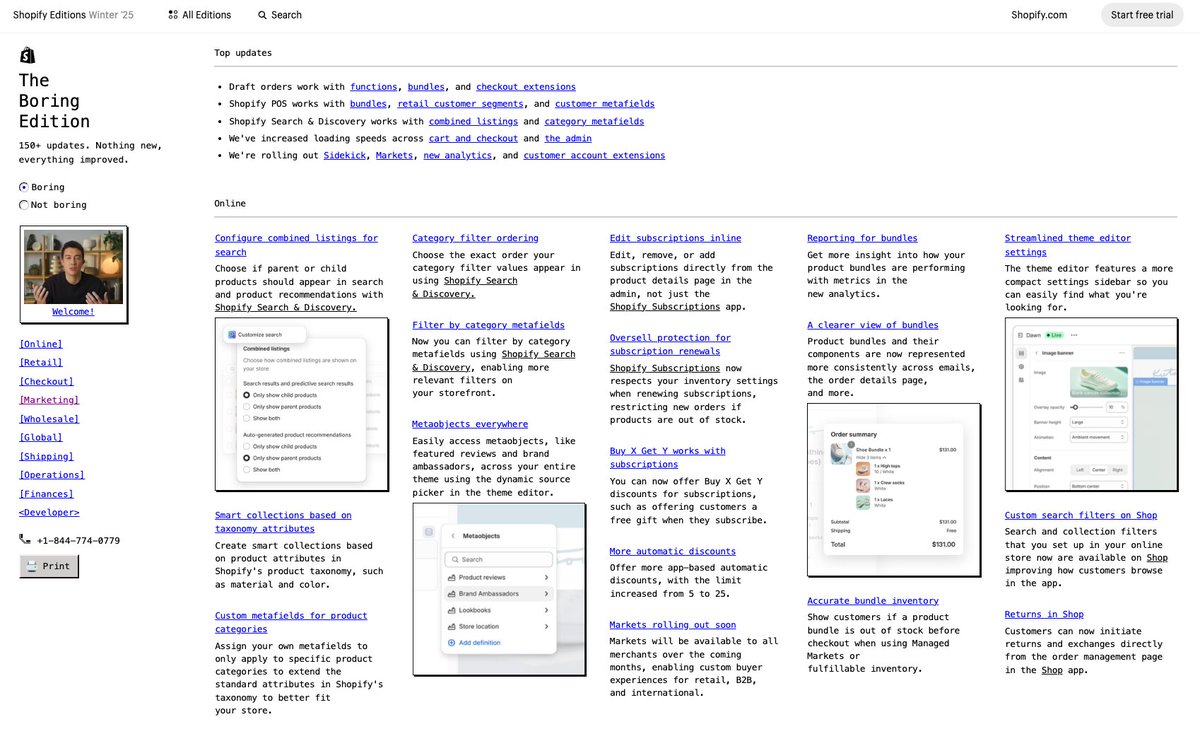This screenshot has height=729, width=1200.
Task: Select the Boring radio option
Action: point(24,187)
